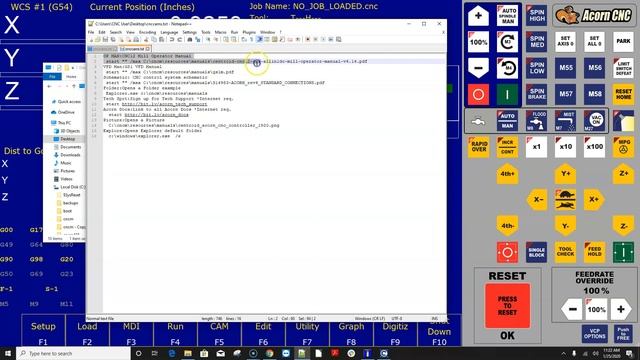Jog Z axis down with Z-
640x360 pixels.
(623, 226)
